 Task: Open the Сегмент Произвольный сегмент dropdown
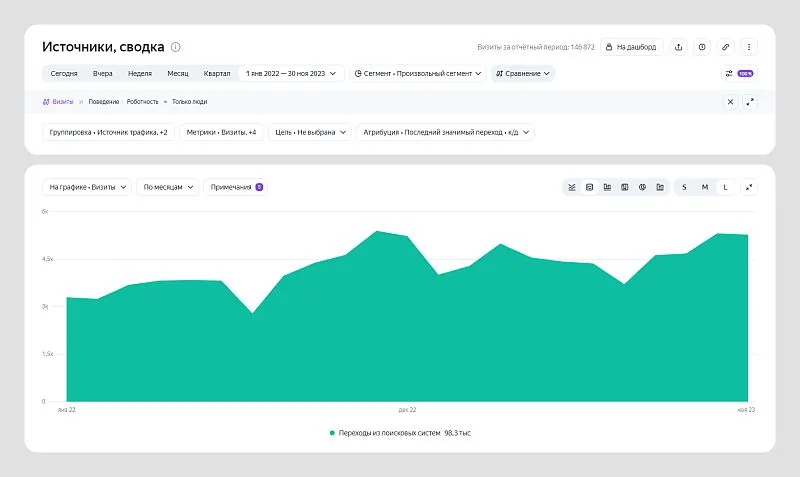(418, 73)
